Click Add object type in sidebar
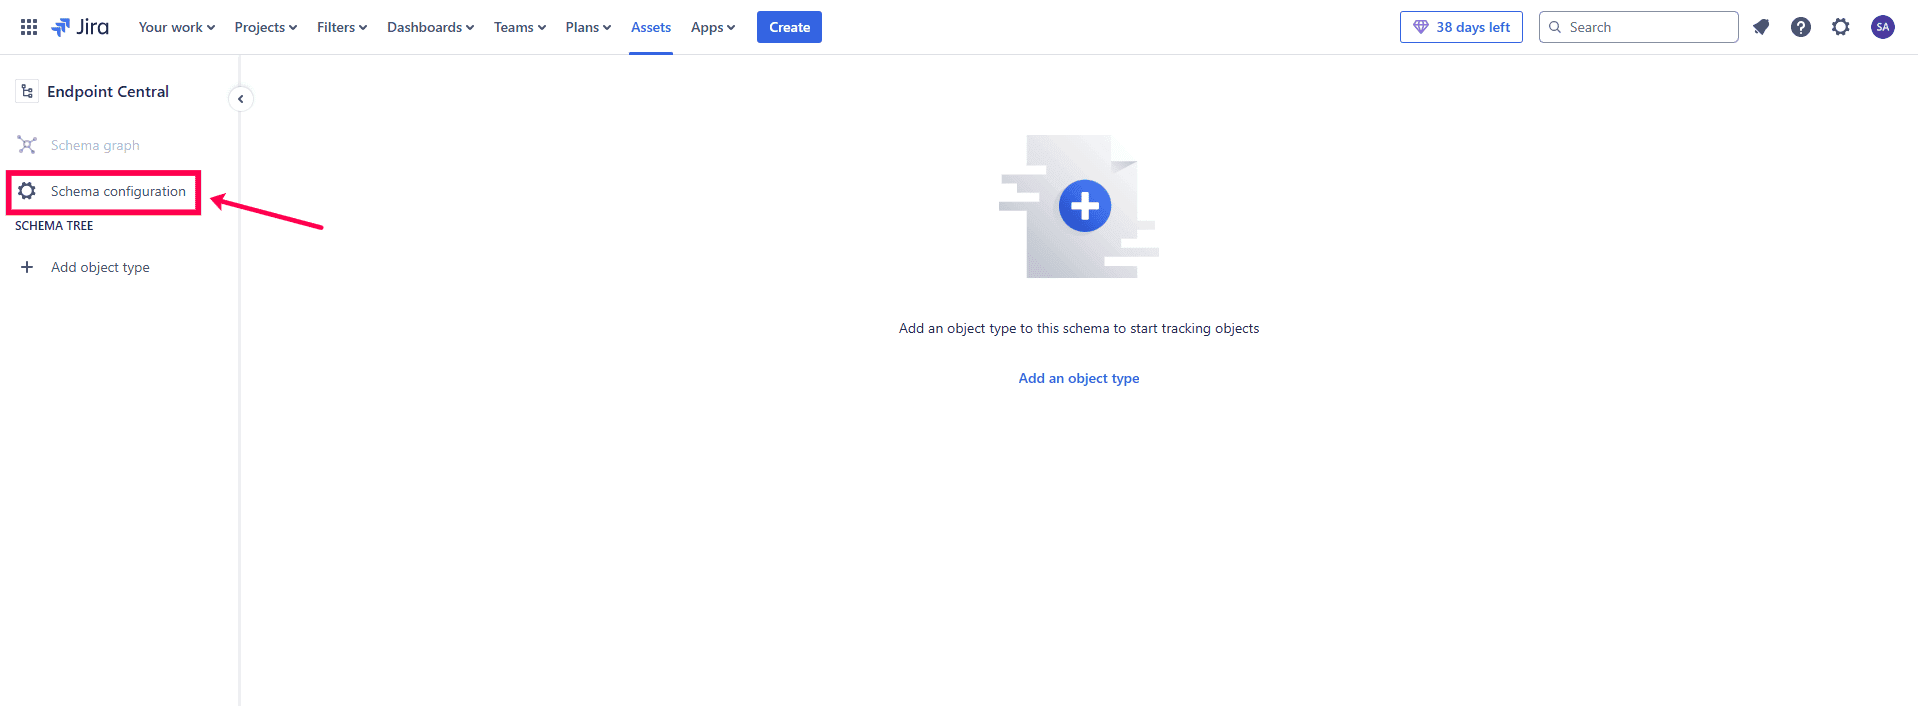The height and width of the screenshot is (706, 1918). click(100, 267)
